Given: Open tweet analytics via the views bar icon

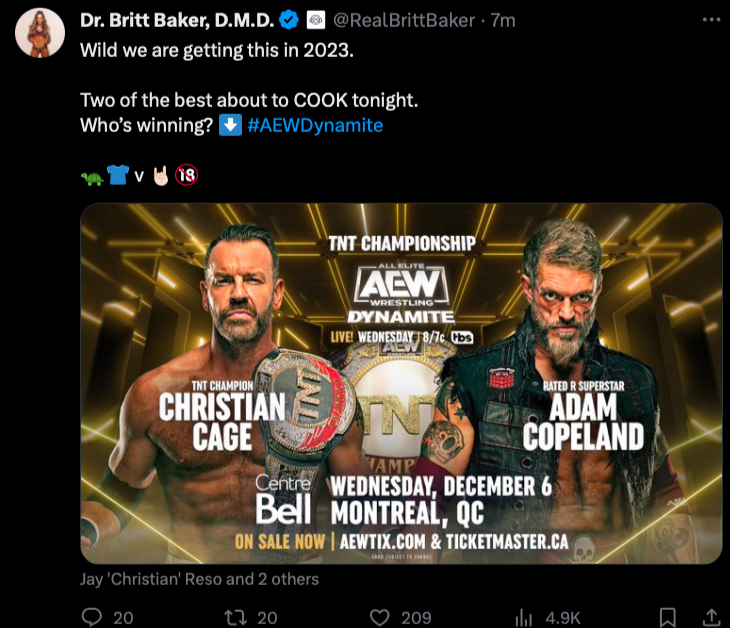Looking at the screenshot, I should [x=523, y=617].
